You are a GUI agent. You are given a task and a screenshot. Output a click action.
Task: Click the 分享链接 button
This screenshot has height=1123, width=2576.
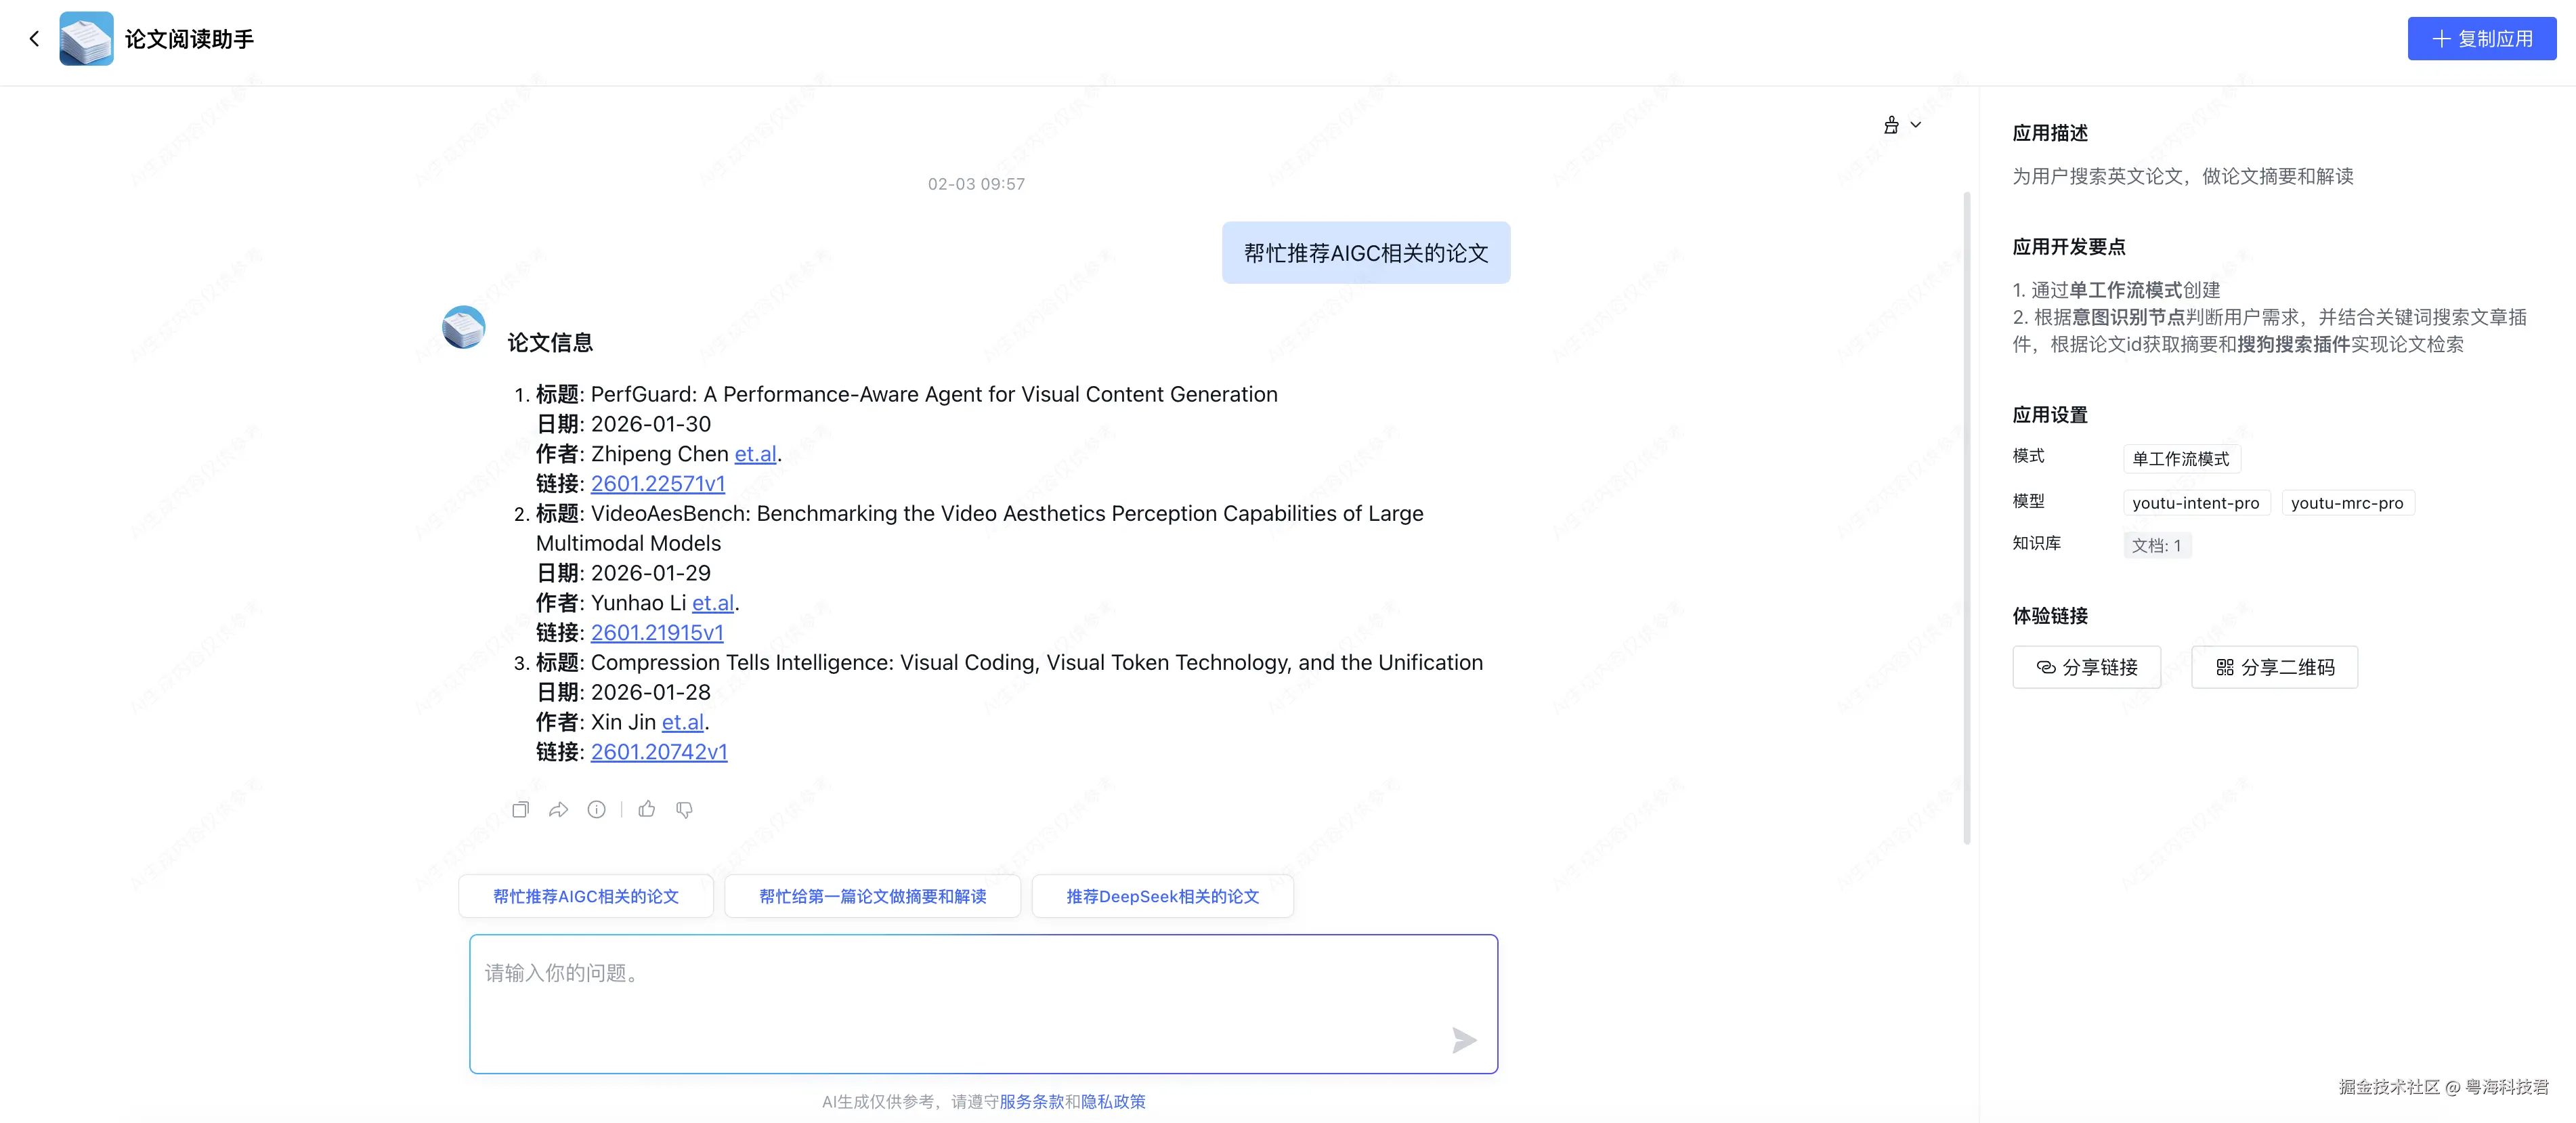2086,667
